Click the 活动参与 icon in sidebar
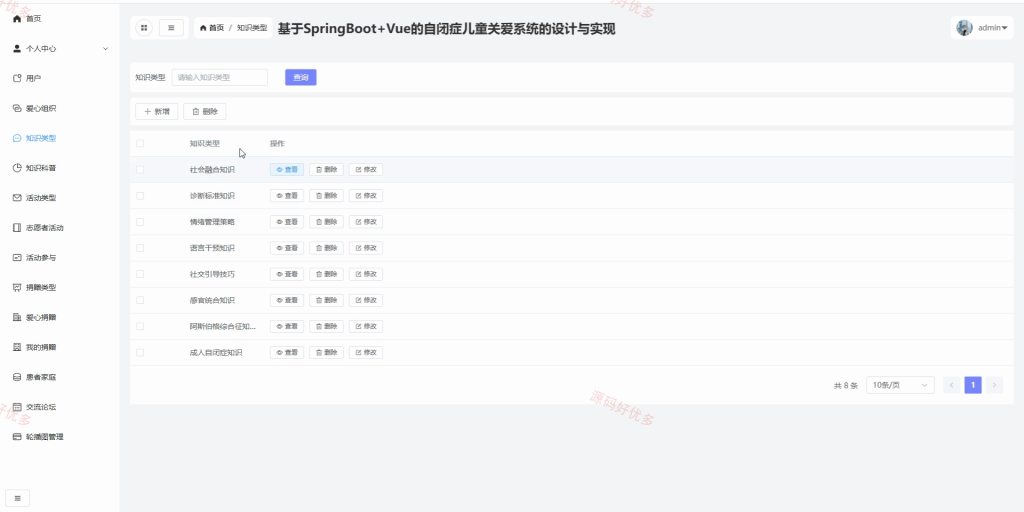Image resolution: width=1024 pixels, height=512 pixels. 18,257
